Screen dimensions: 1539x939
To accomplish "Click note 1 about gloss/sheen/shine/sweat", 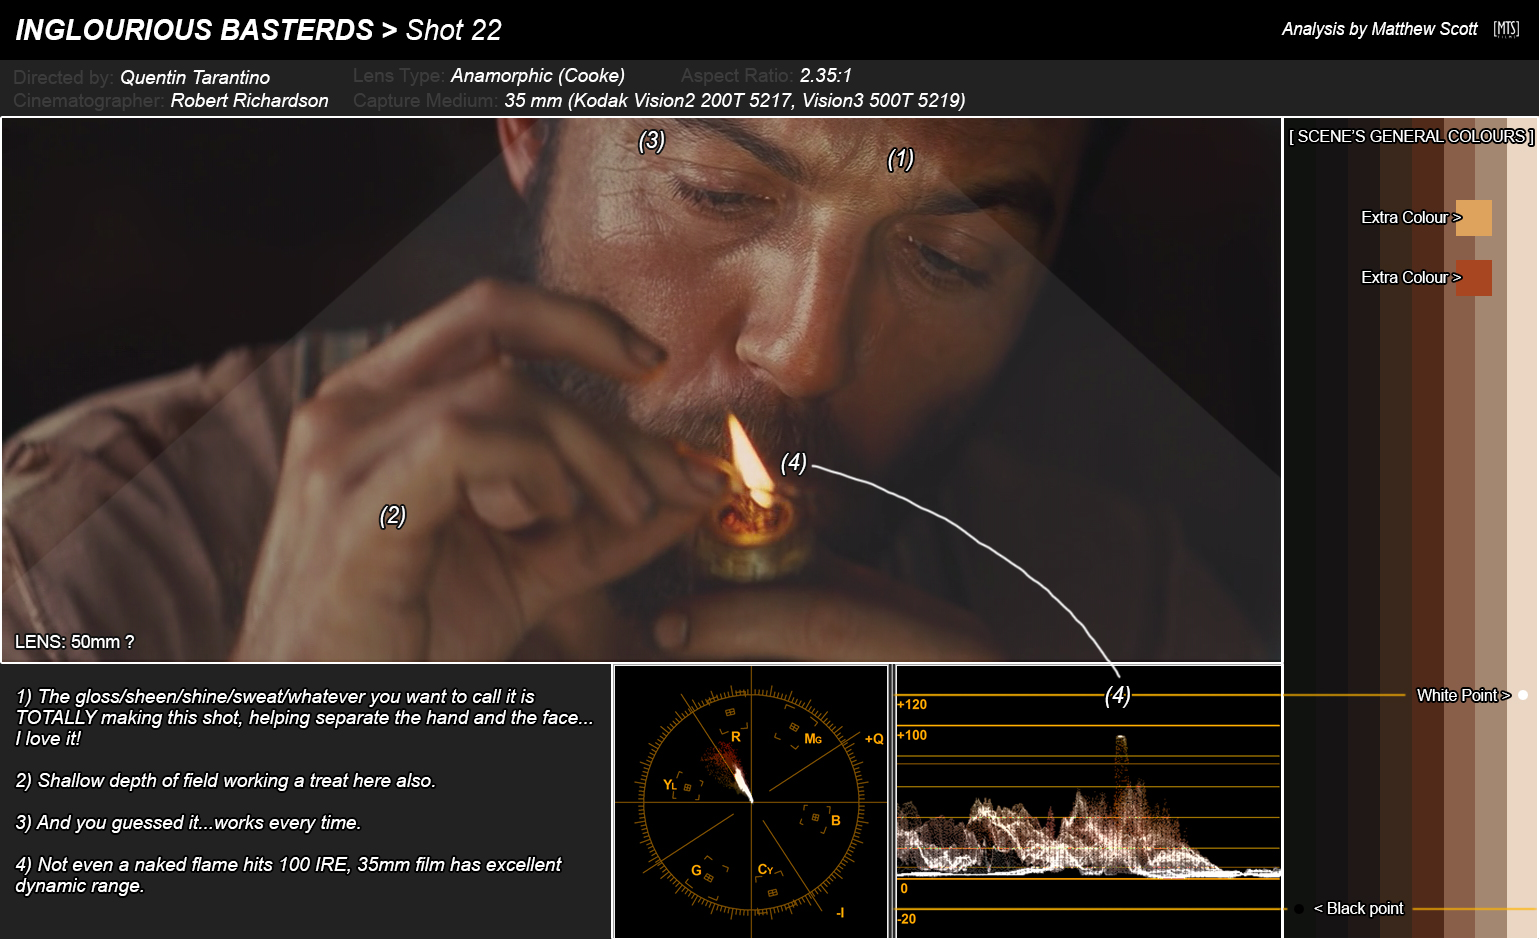I will click(305, 717).
